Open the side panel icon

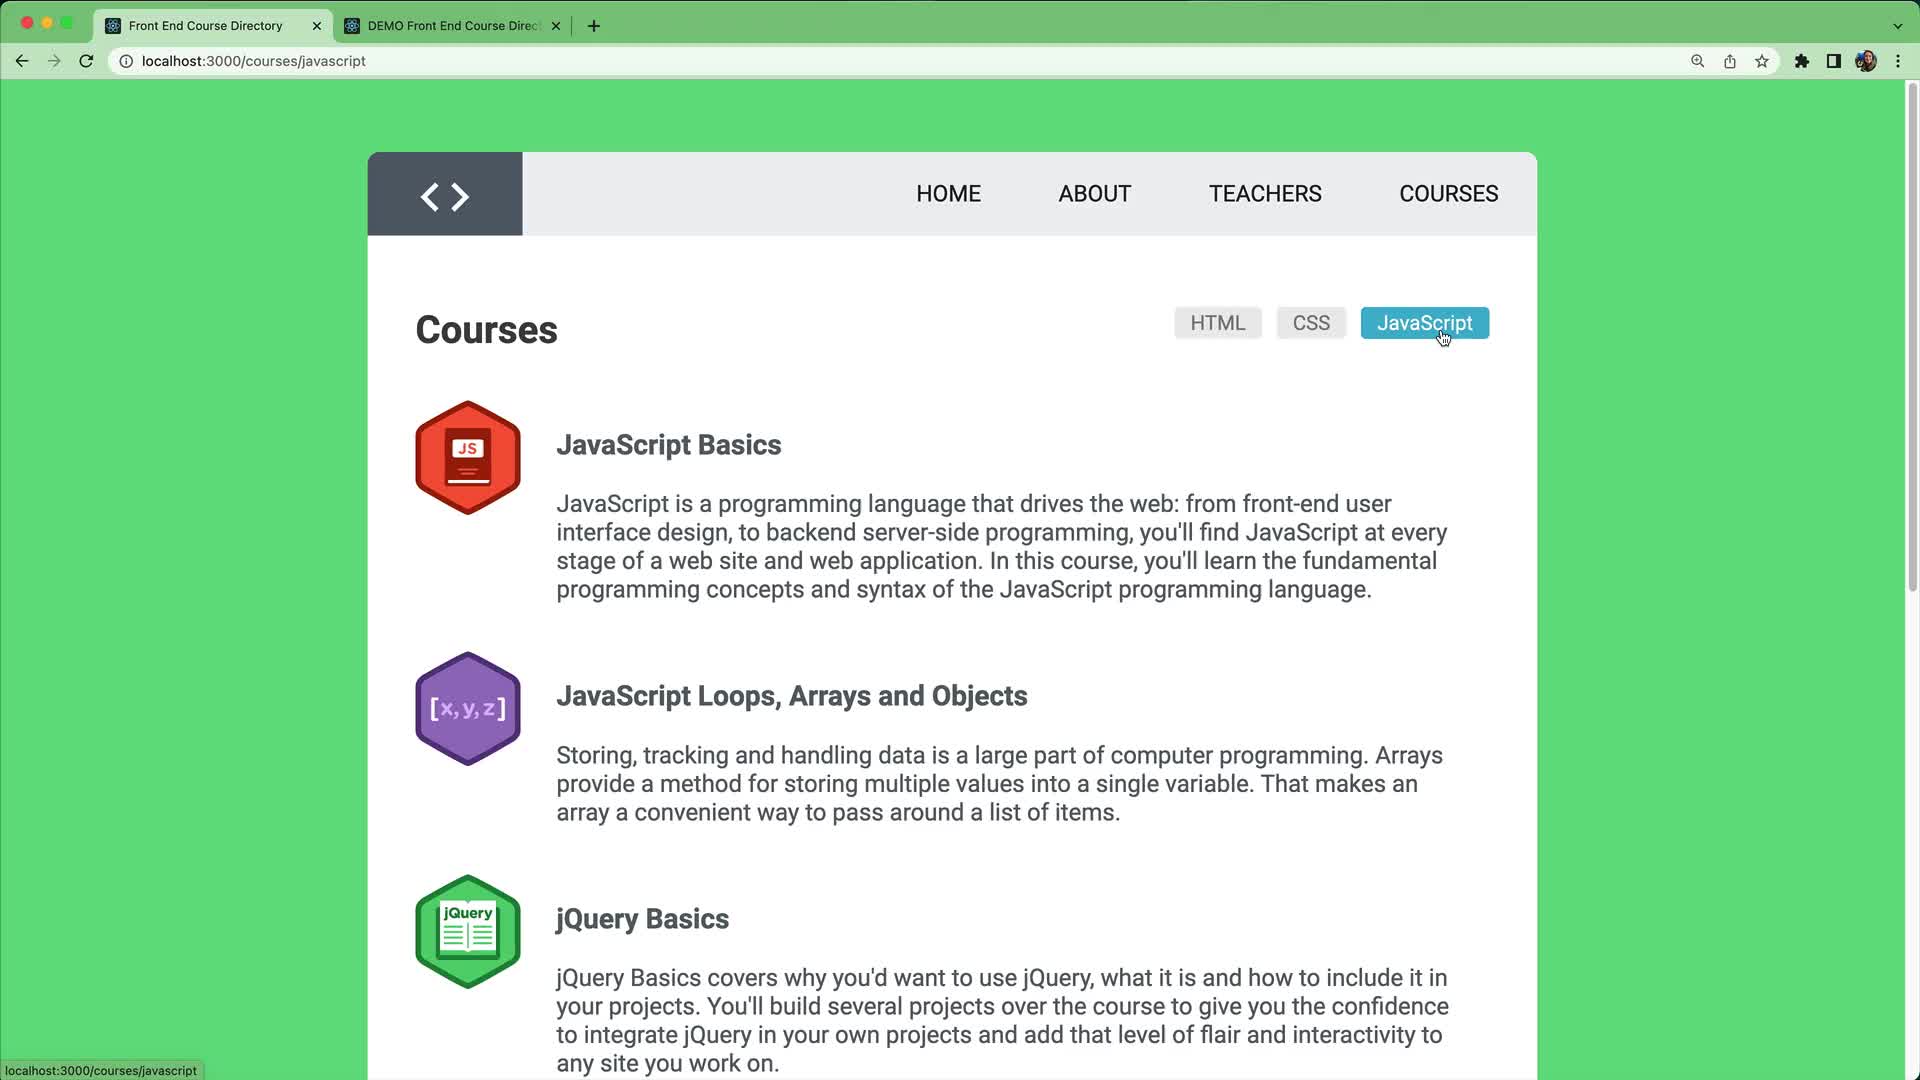coord(1833,61)
